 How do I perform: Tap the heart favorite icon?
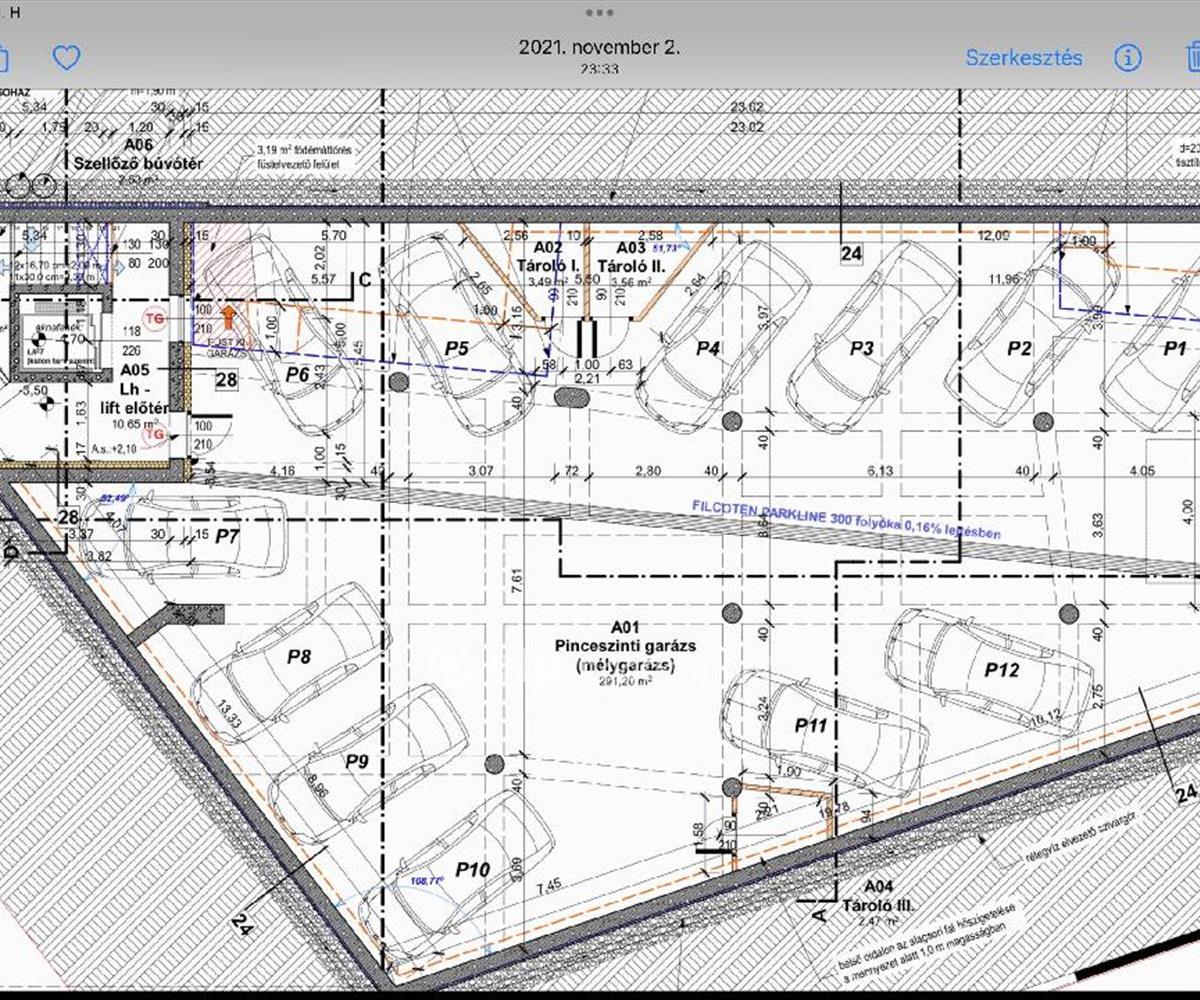[x=66, y=58]
